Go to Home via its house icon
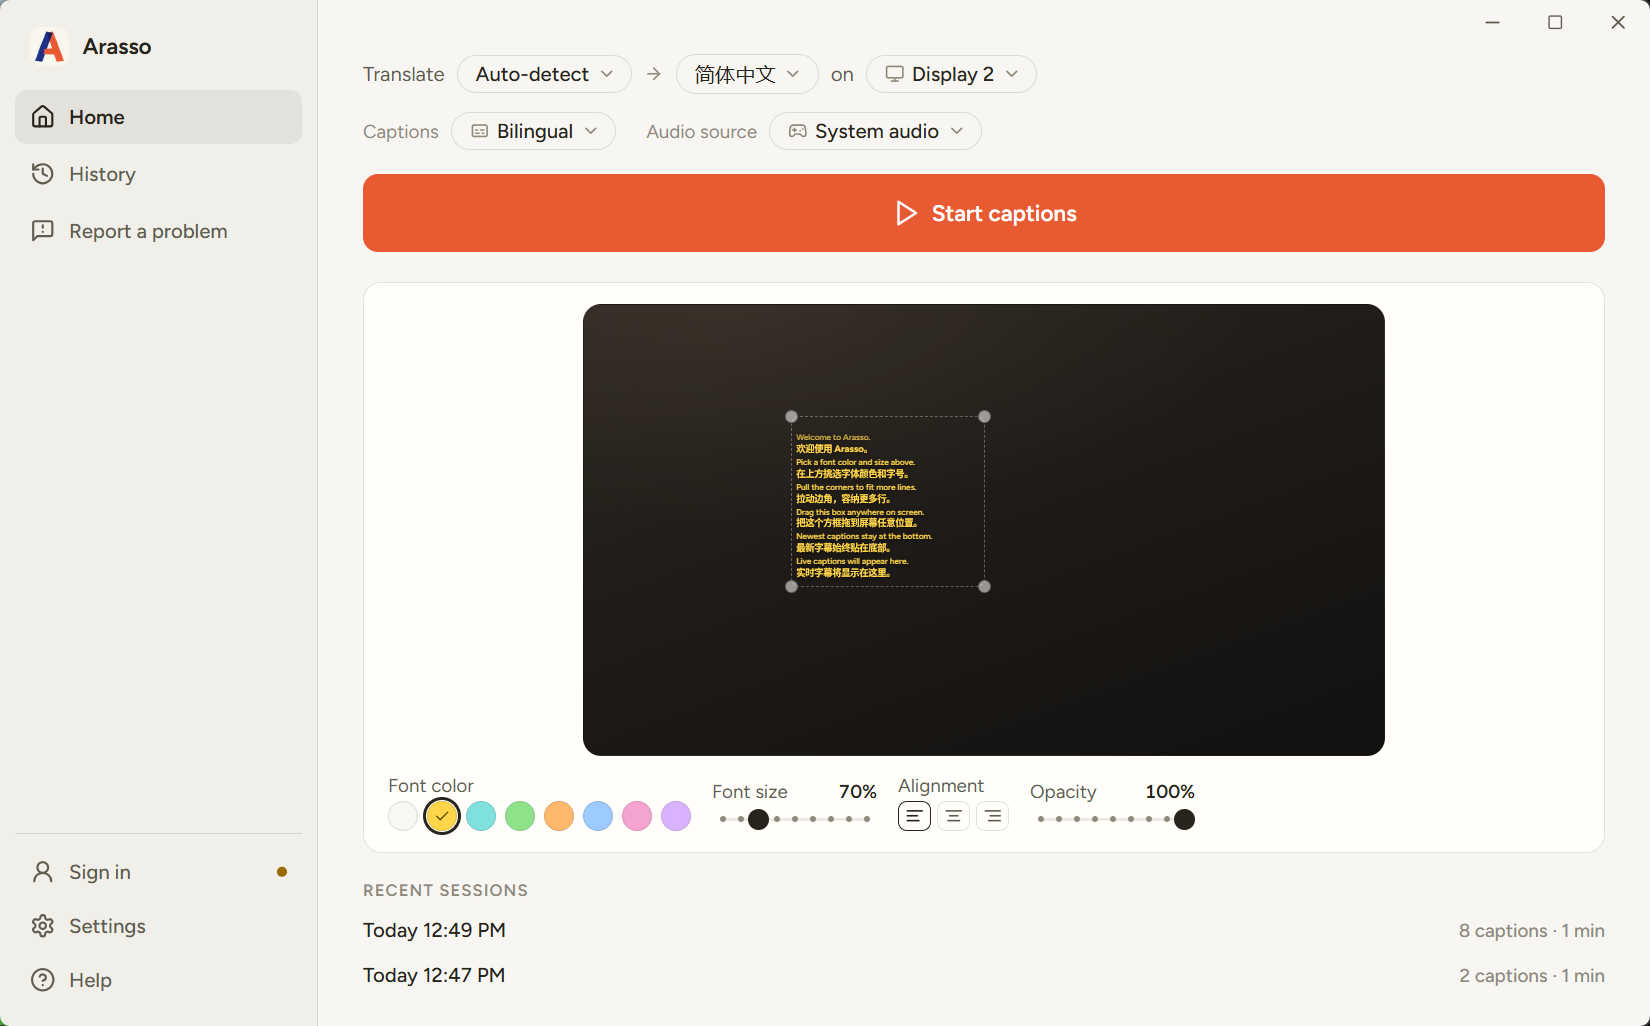The image size is (1650, 1026). pos(43,117)
